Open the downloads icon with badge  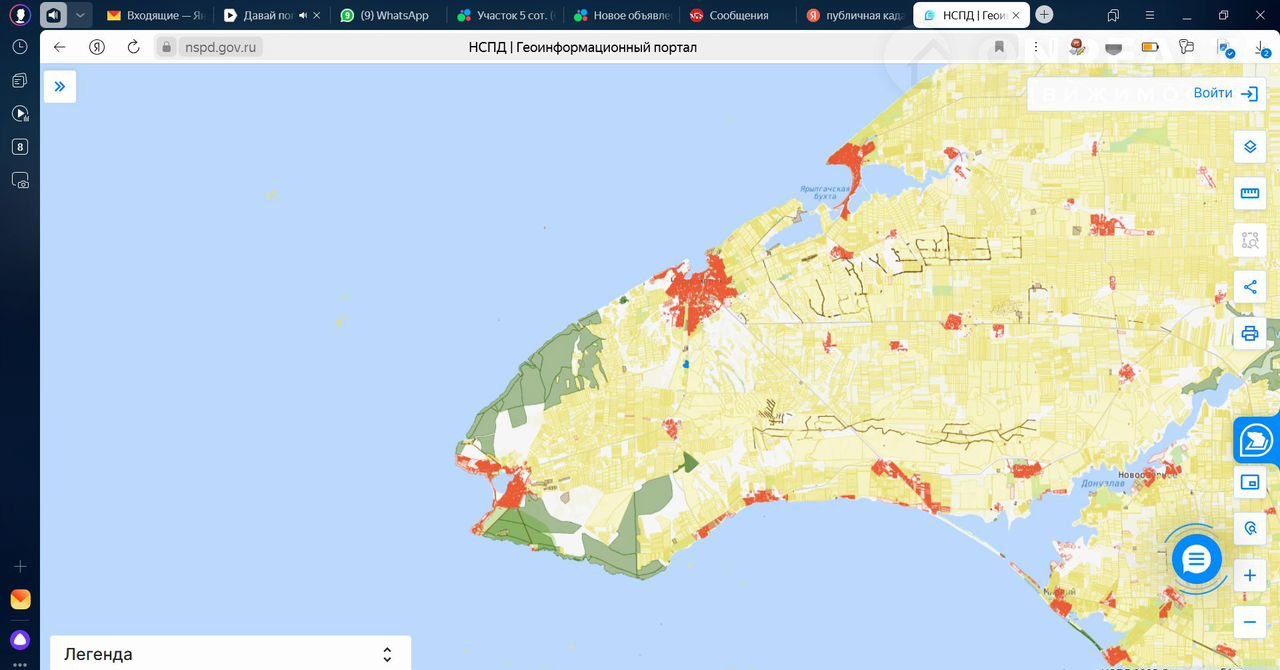pos(1261,47)
